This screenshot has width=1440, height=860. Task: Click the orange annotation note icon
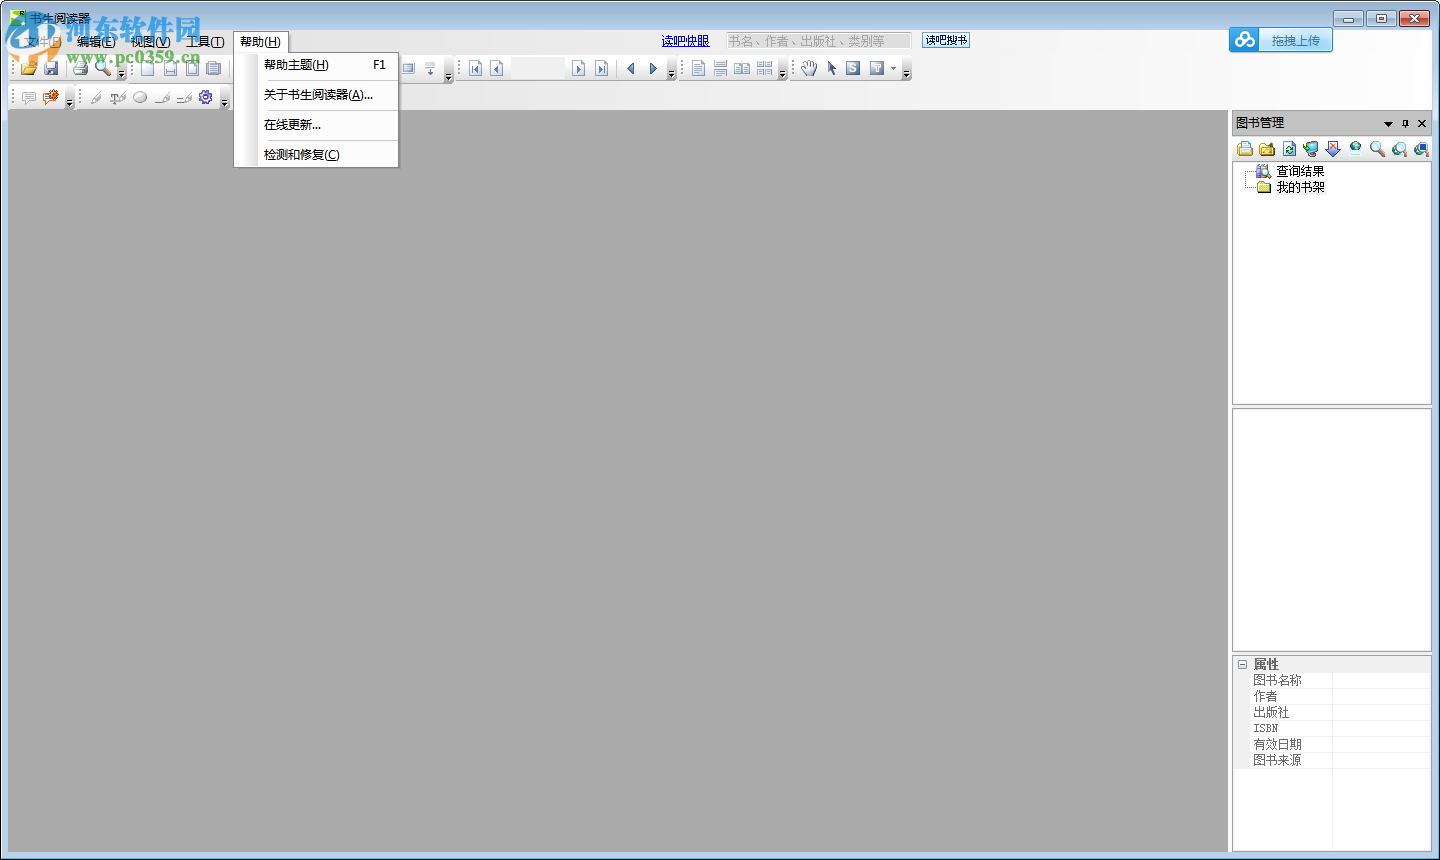click(51, 97)
